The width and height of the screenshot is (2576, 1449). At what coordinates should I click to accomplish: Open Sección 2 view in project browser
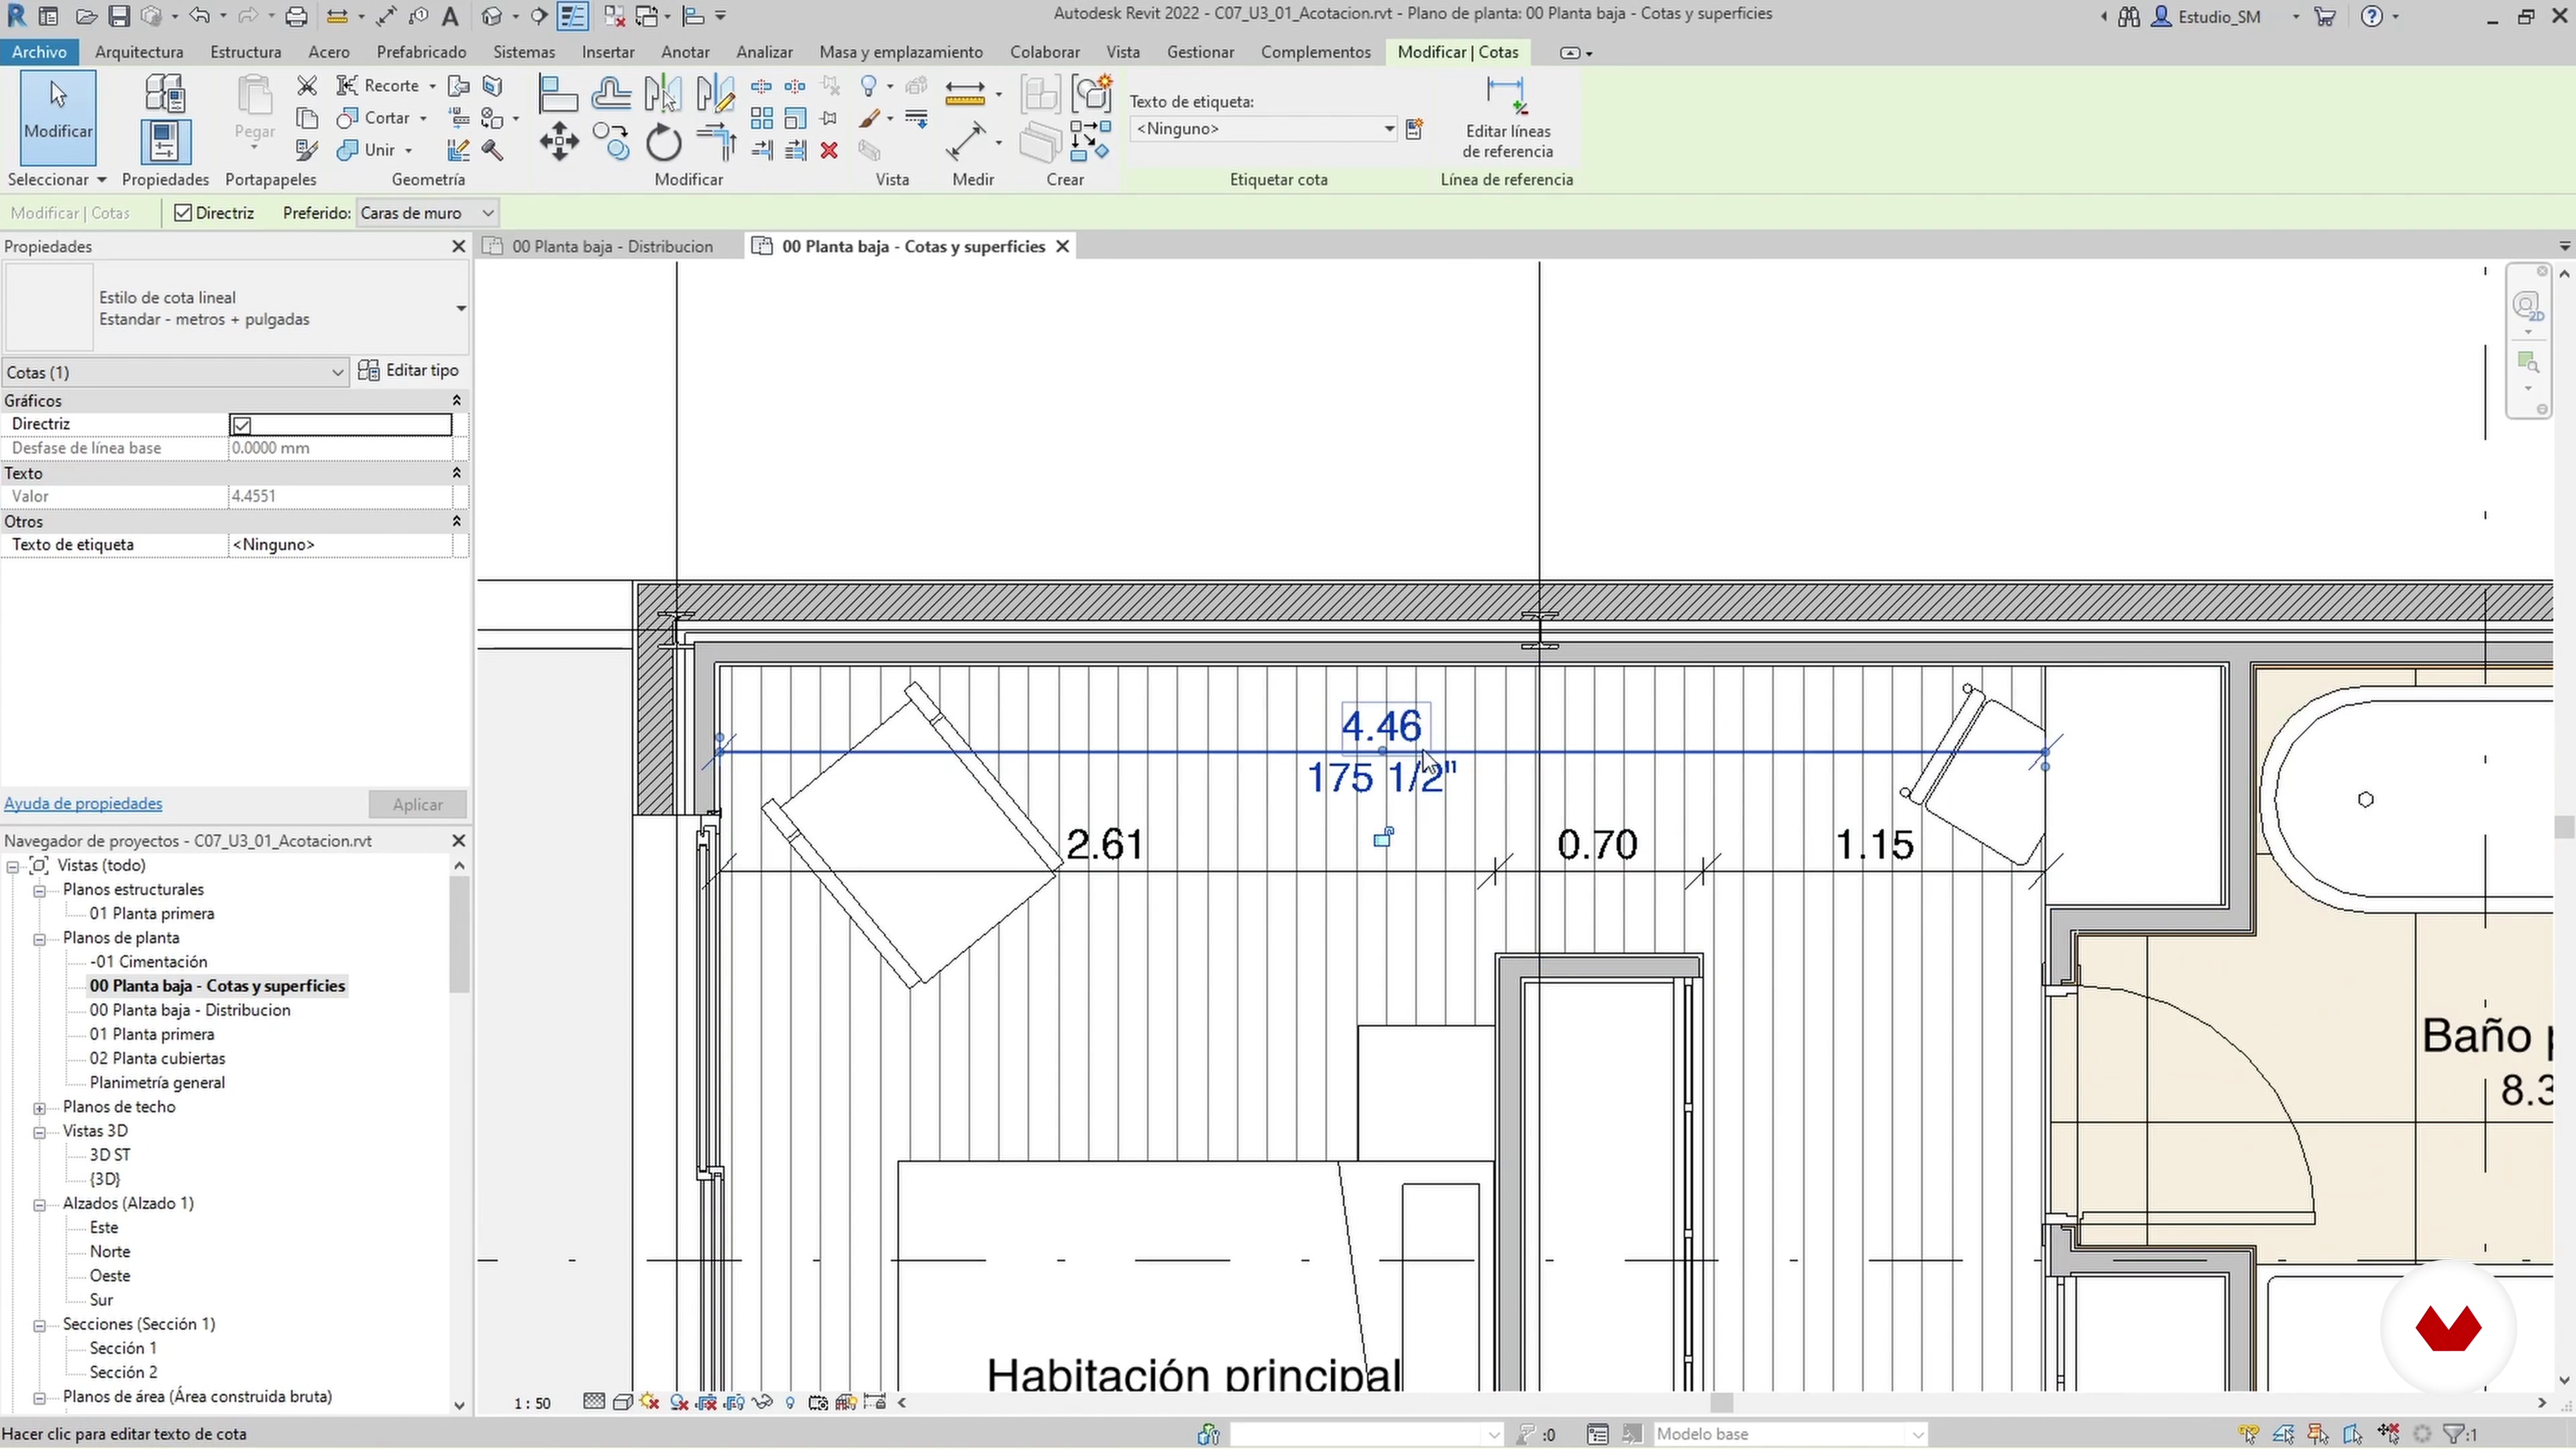pos(123,1373)
